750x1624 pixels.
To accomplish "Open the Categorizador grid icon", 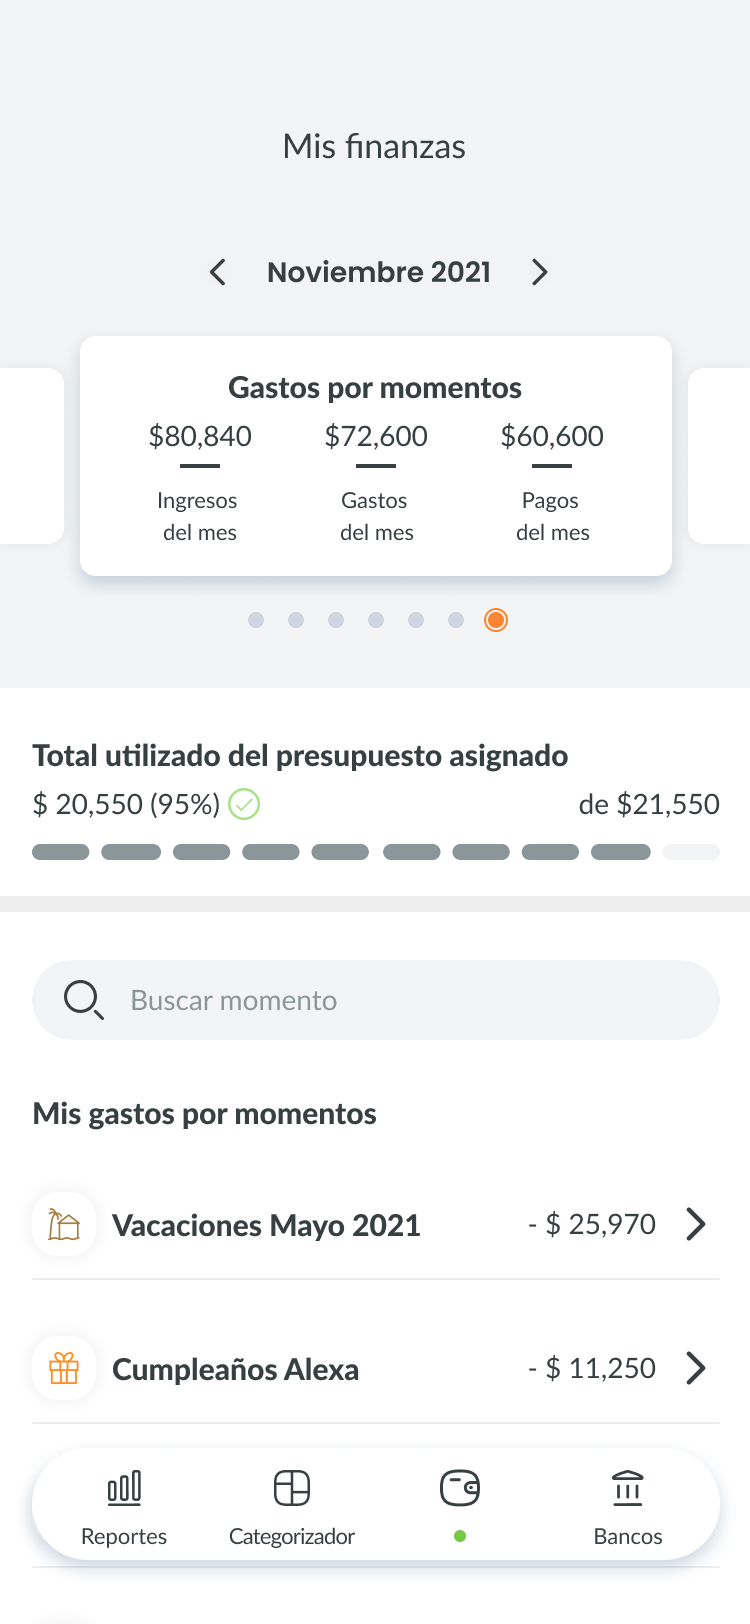I will 292,1488.
